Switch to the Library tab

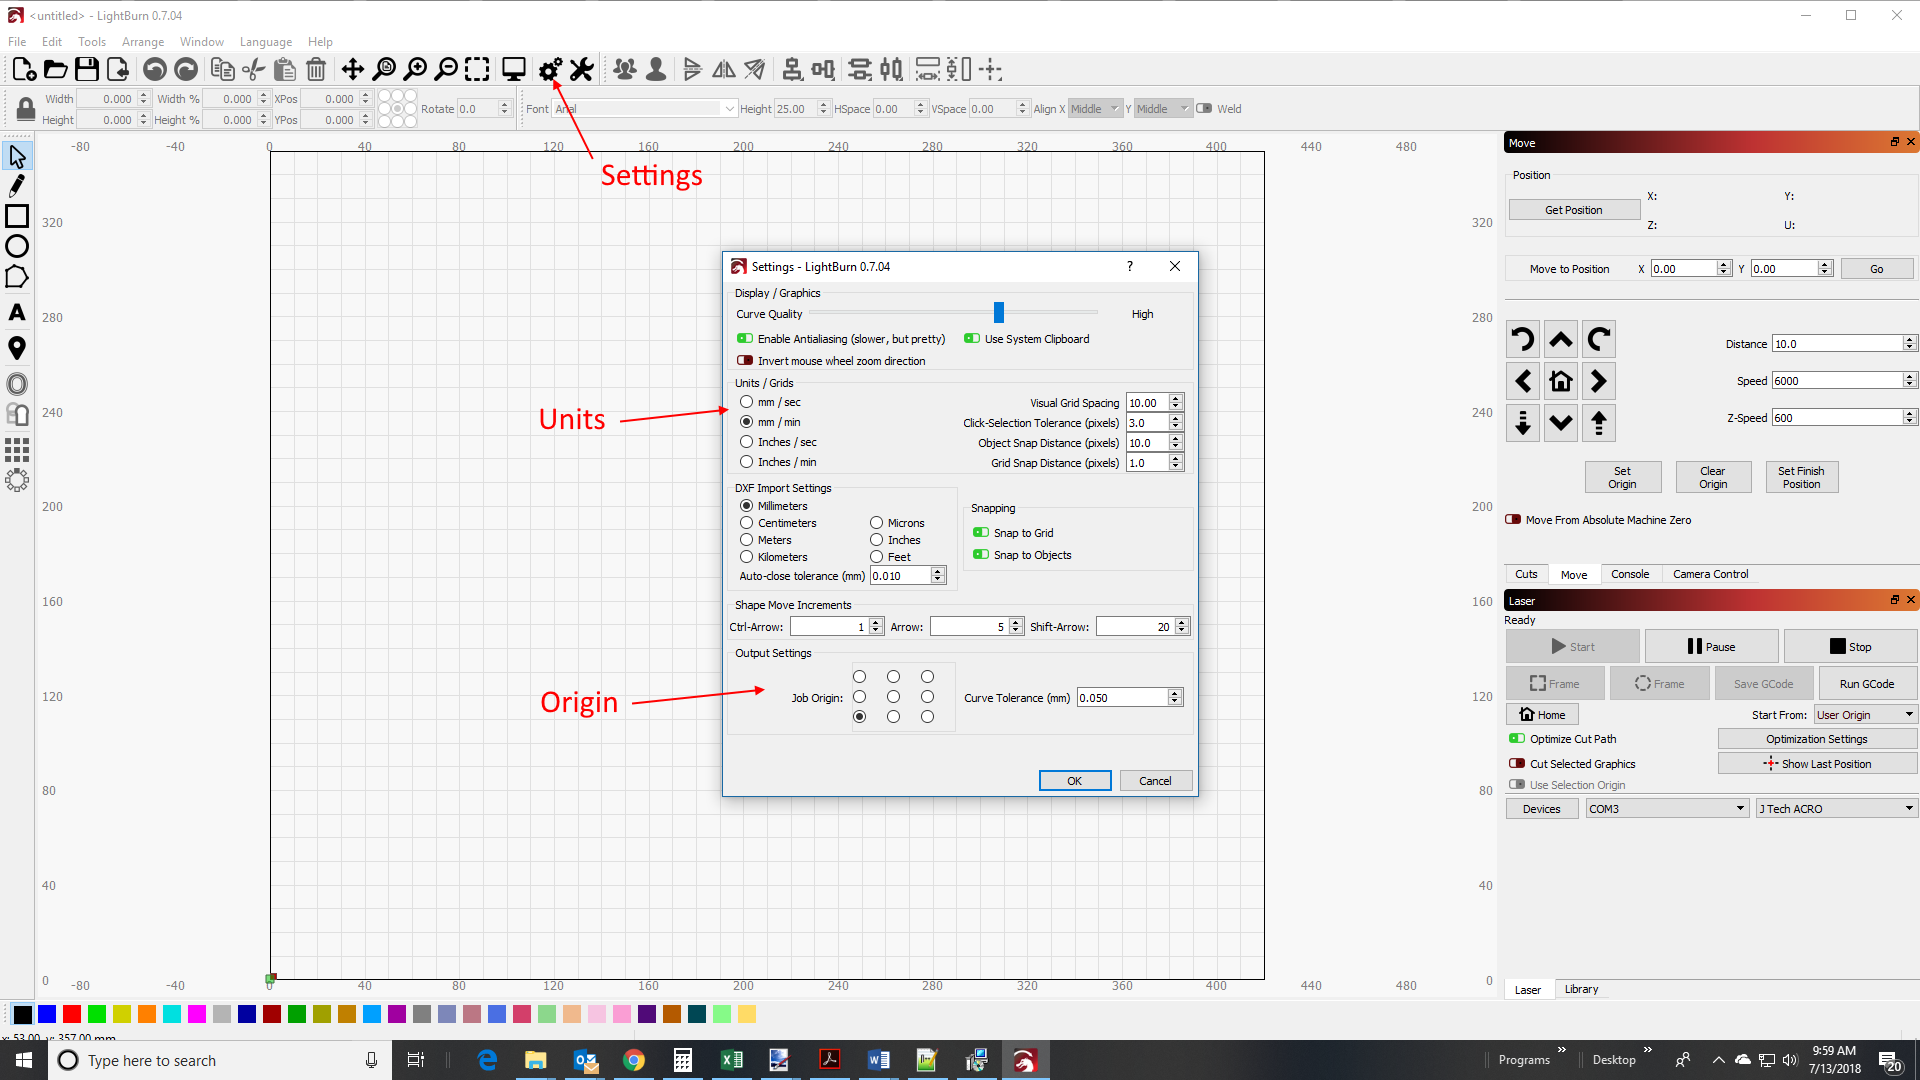1581,989
